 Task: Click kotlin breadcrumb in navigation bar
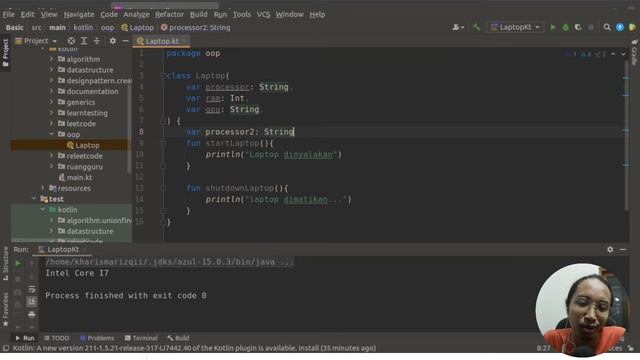point(83,27)
